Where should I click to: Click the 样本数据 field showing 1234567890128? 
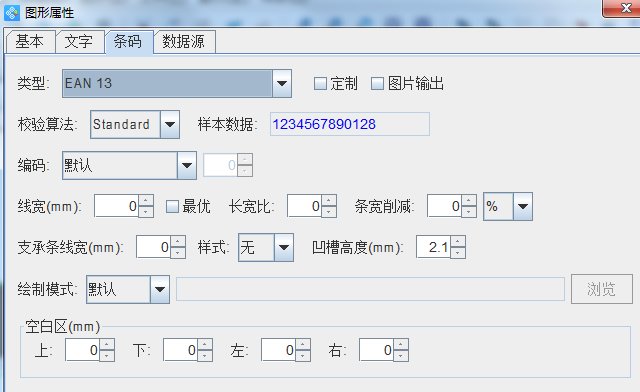[350, 124]
